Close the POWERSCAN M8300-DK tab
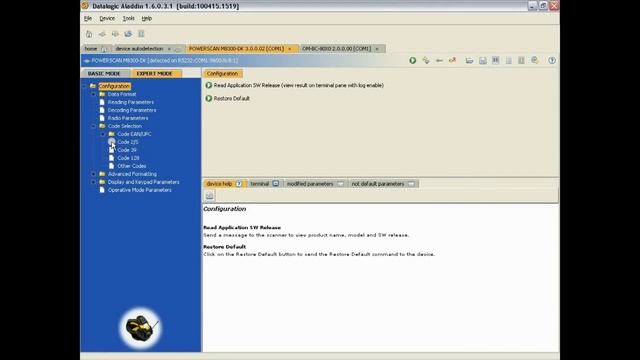 coord(290,49)
